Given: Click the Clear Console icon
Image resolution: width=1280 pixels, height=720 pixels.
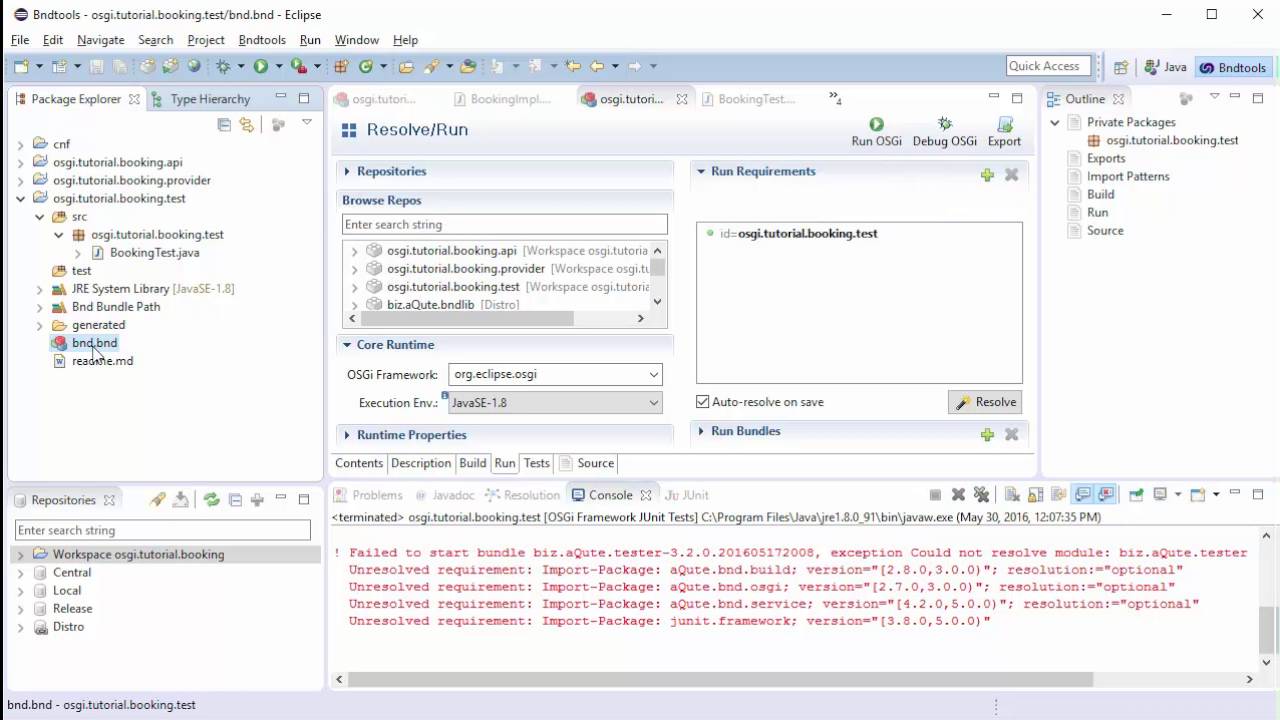Looking at the screenshot, I should coord(1011,495).
